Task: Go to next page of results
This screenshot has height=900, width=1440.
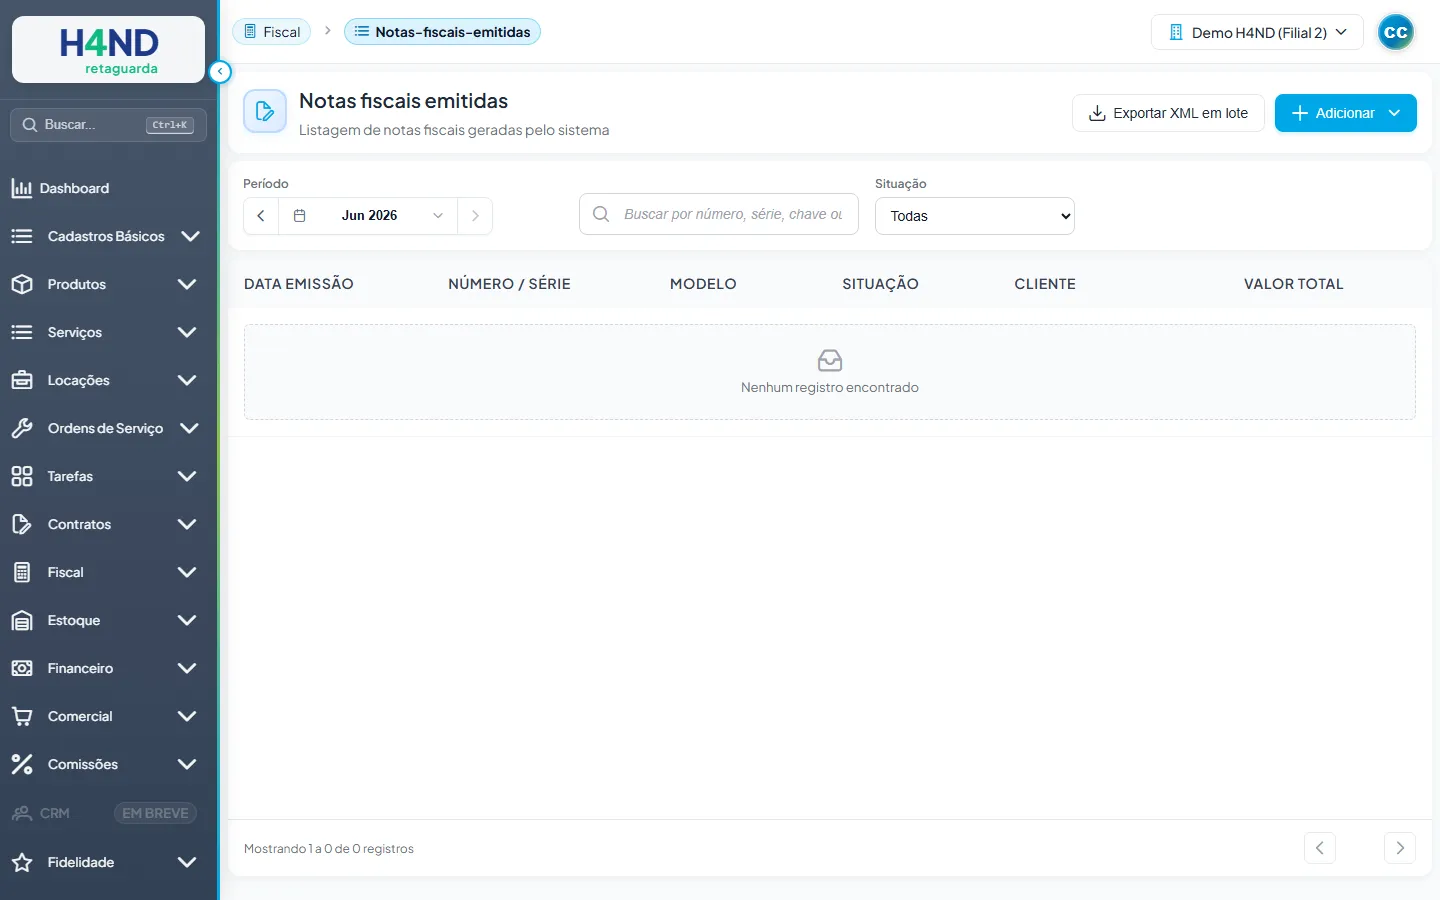Action: (x=1400, y=848)
